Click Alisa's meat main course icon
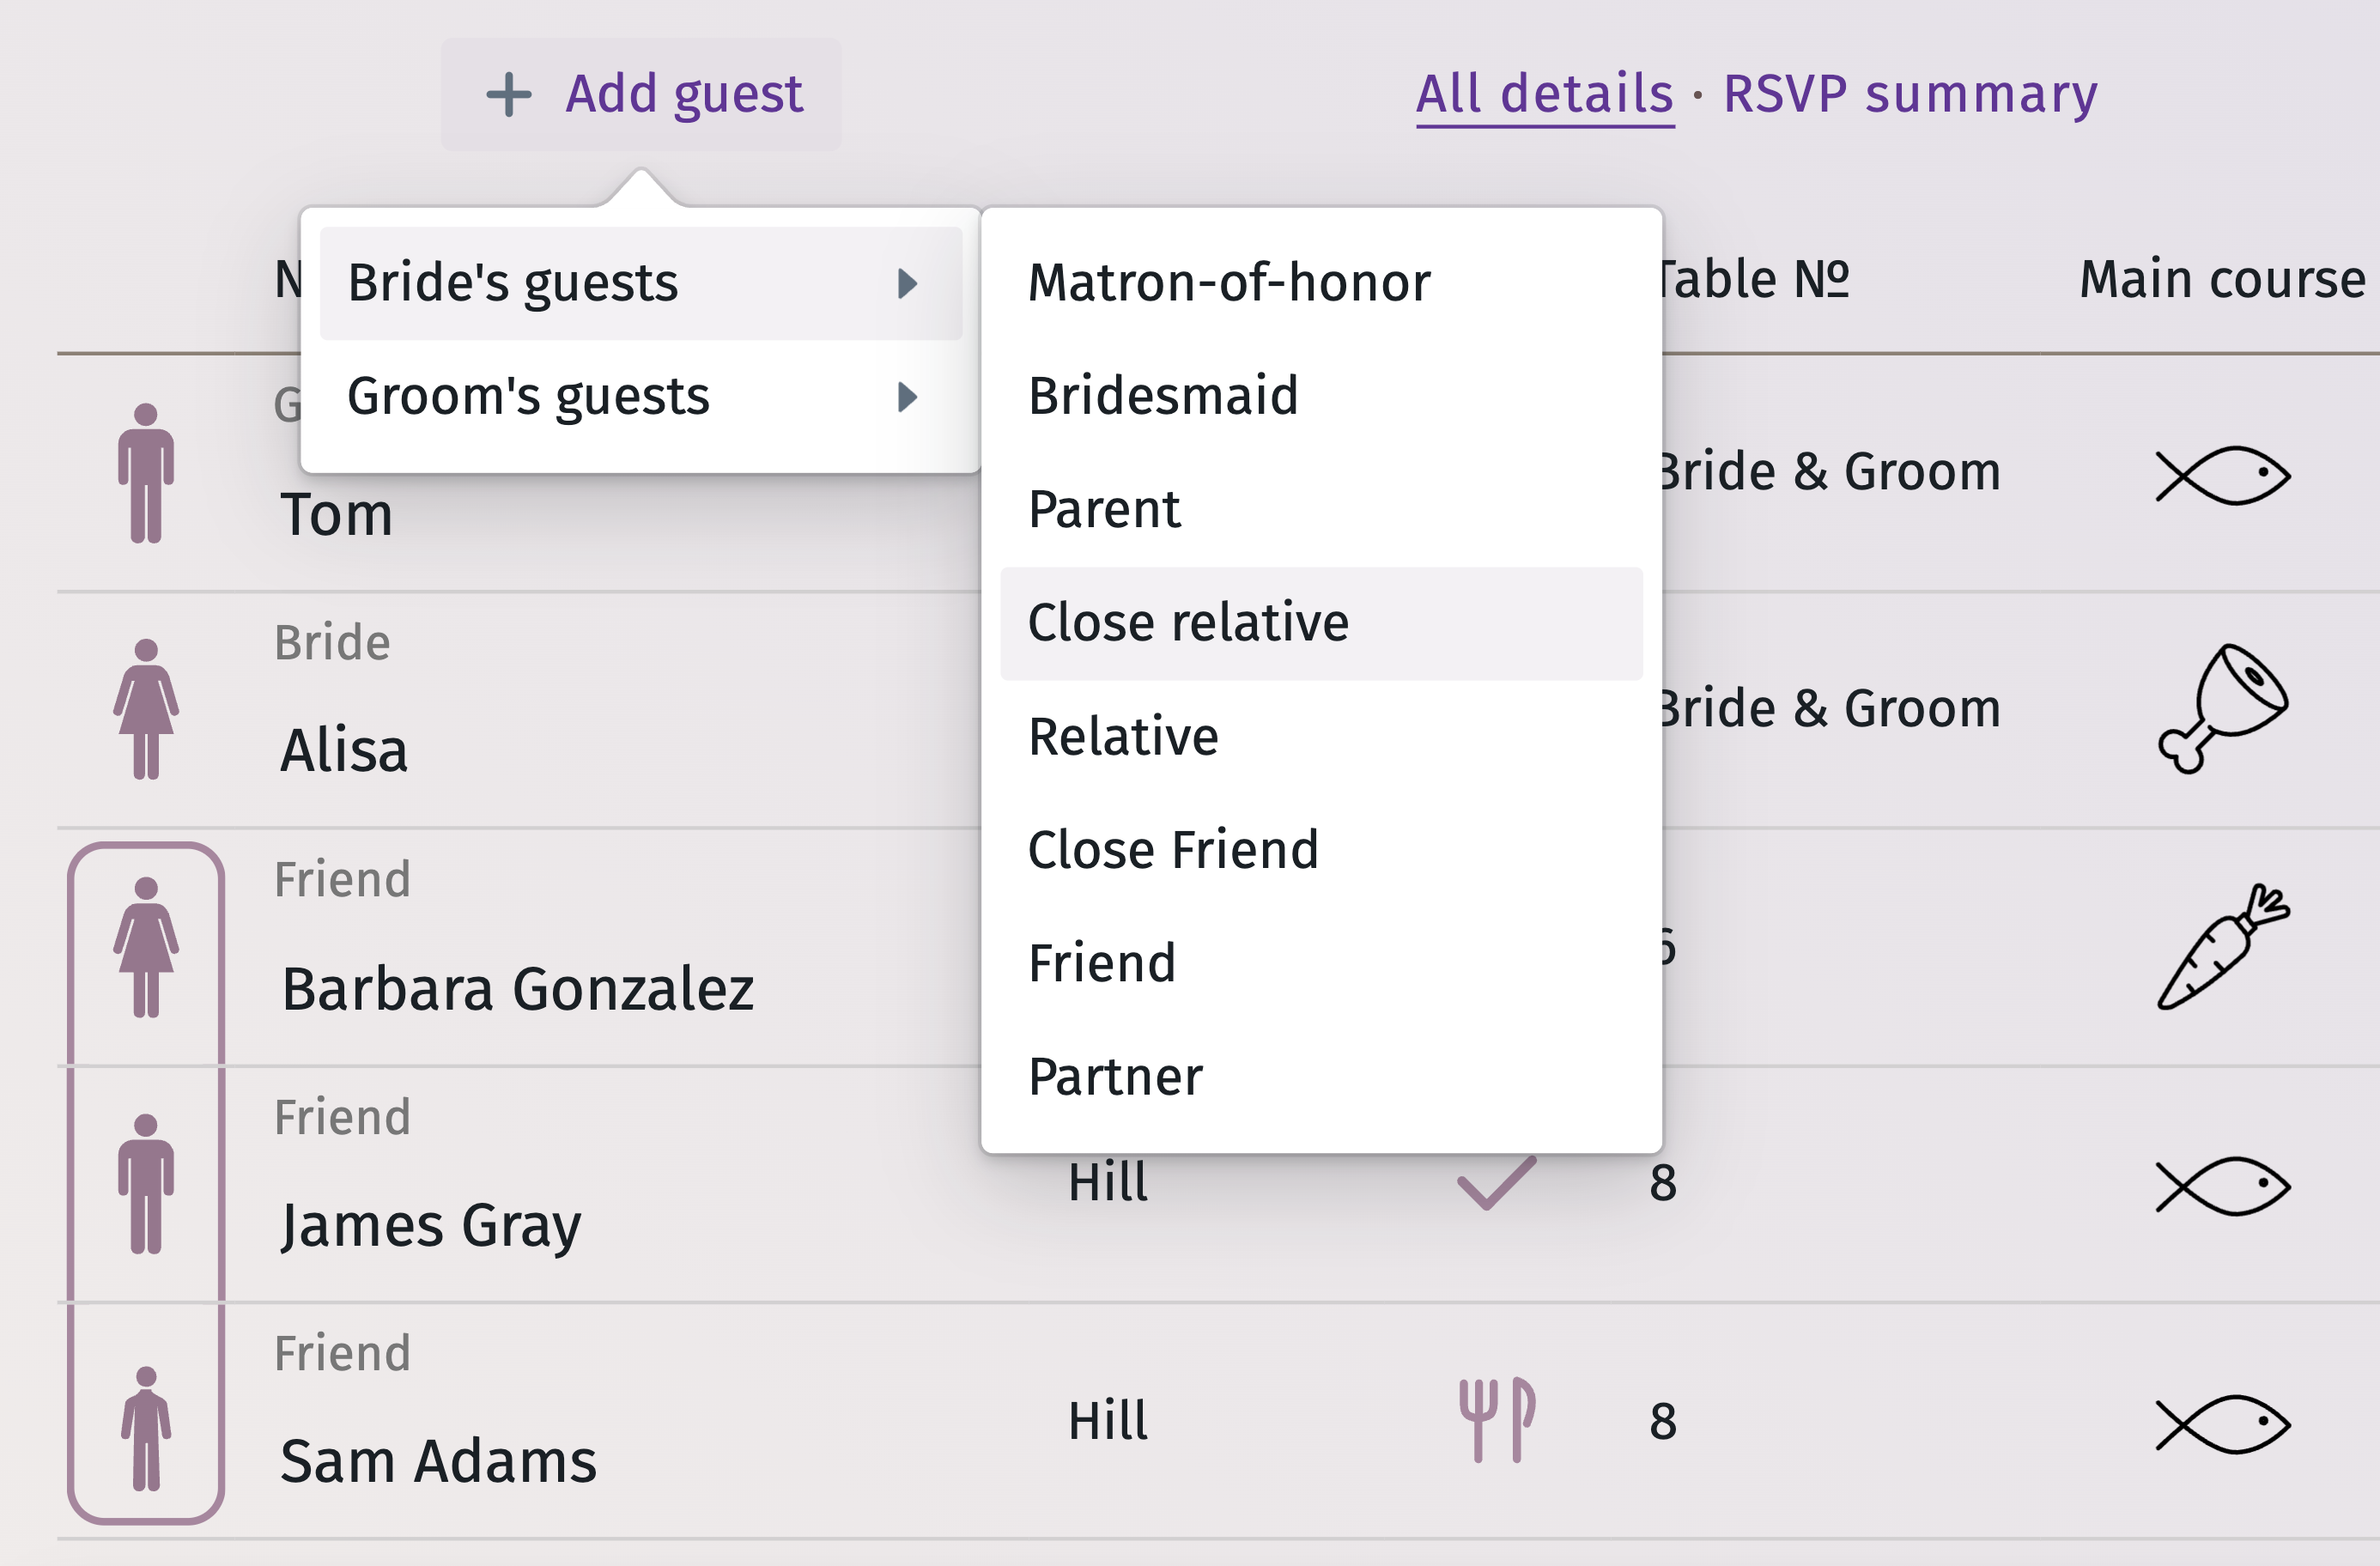Image resolution: width=2380 pixels, height=1566 pixels. click(x=2222, y=709)
